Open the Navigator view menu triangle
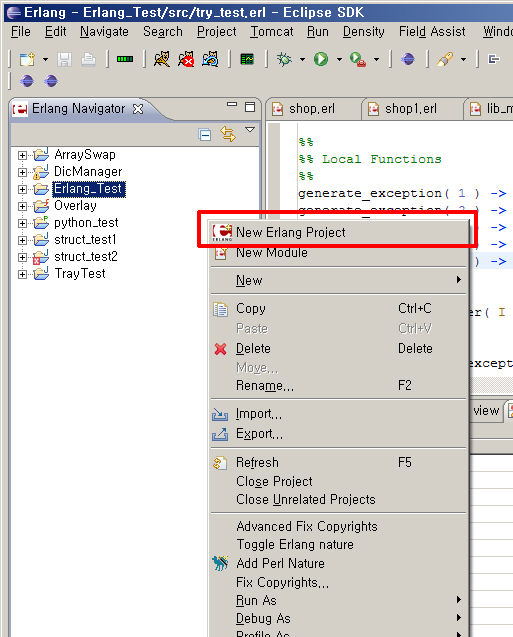 (250, 130)
